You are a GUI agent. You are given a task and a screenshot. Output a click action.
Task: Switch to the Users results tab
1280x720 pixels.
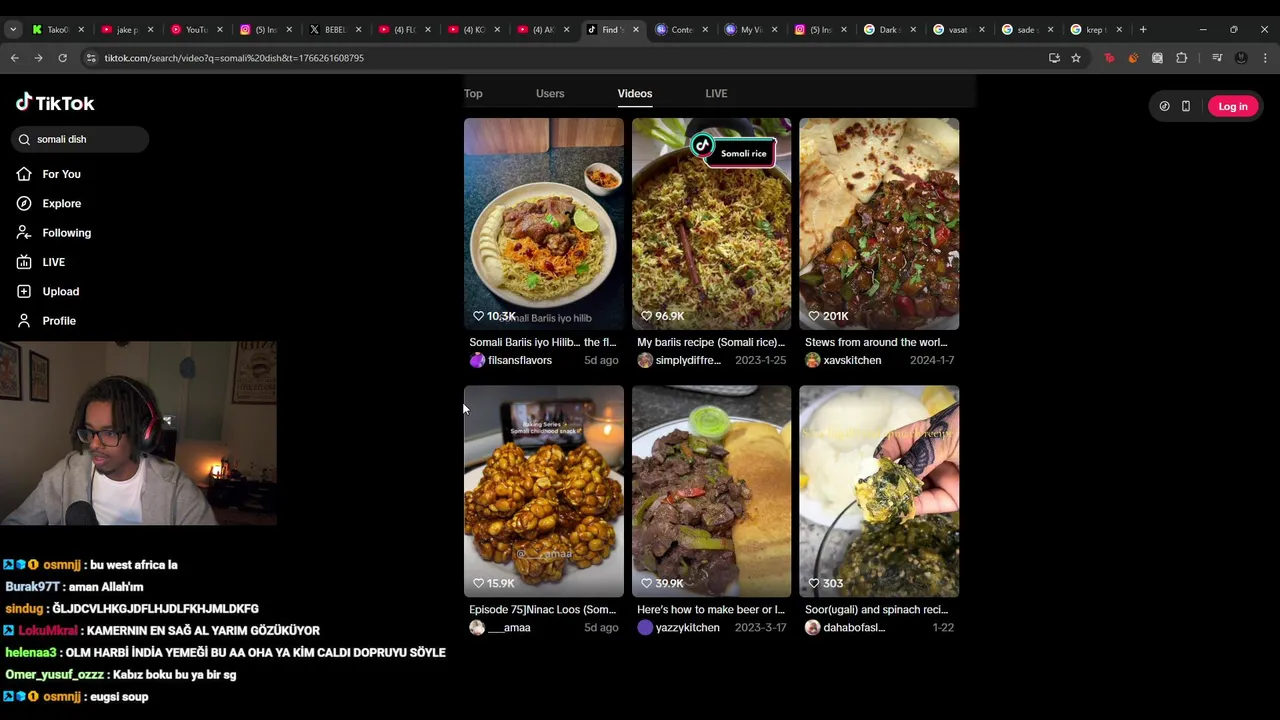click(550, 93)
